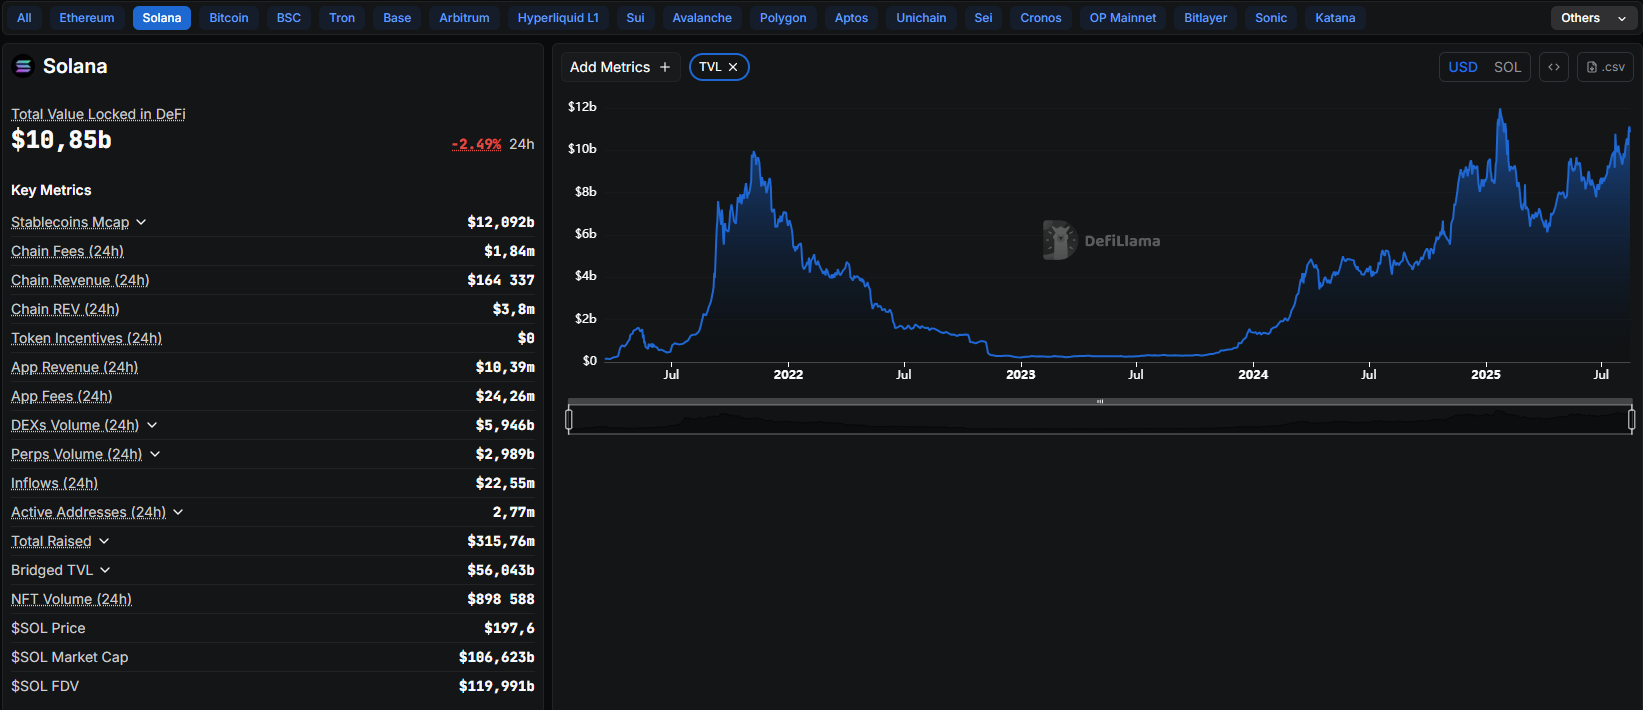Viewport: 1643px width, 710px height.
Task: Expand Bridged TVL breakdown
Action: 105,570
